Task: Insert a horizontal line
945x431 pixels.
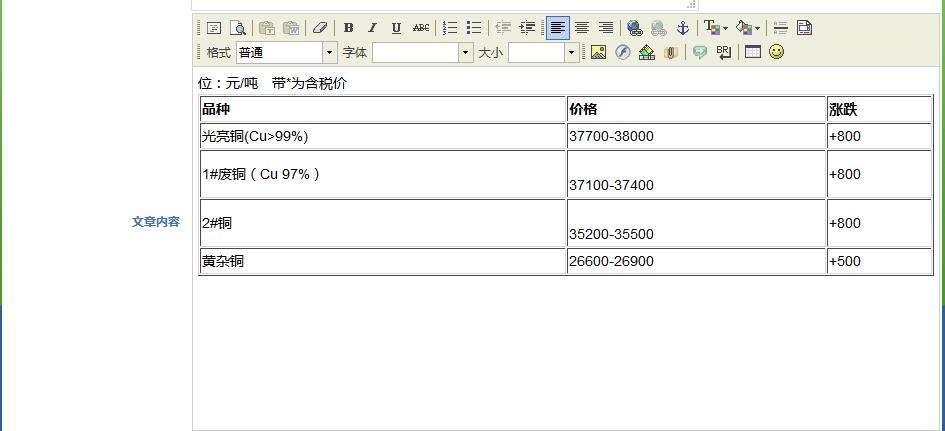Action: tap(780, 28)
